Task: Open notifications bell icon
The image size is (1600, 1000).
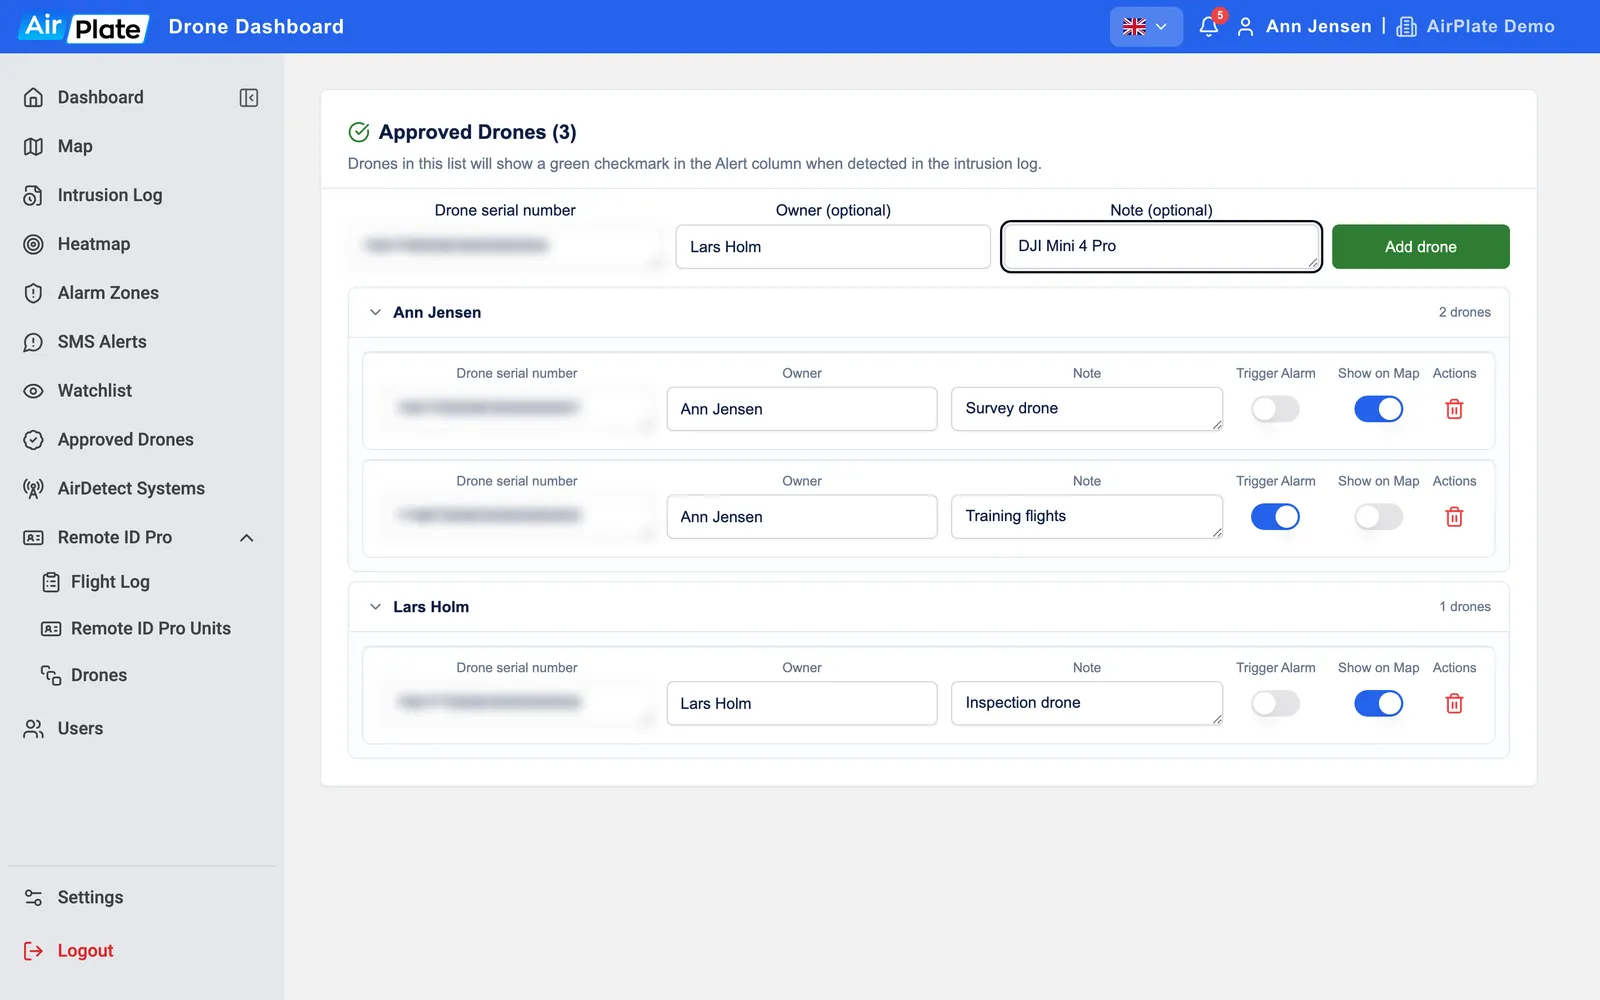Action: (x=1209, y=27)
